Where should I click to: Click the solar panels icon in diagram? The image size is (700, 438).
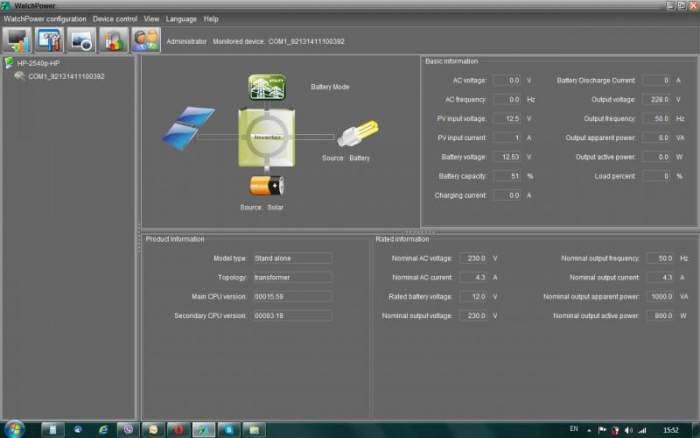[188, 128]
